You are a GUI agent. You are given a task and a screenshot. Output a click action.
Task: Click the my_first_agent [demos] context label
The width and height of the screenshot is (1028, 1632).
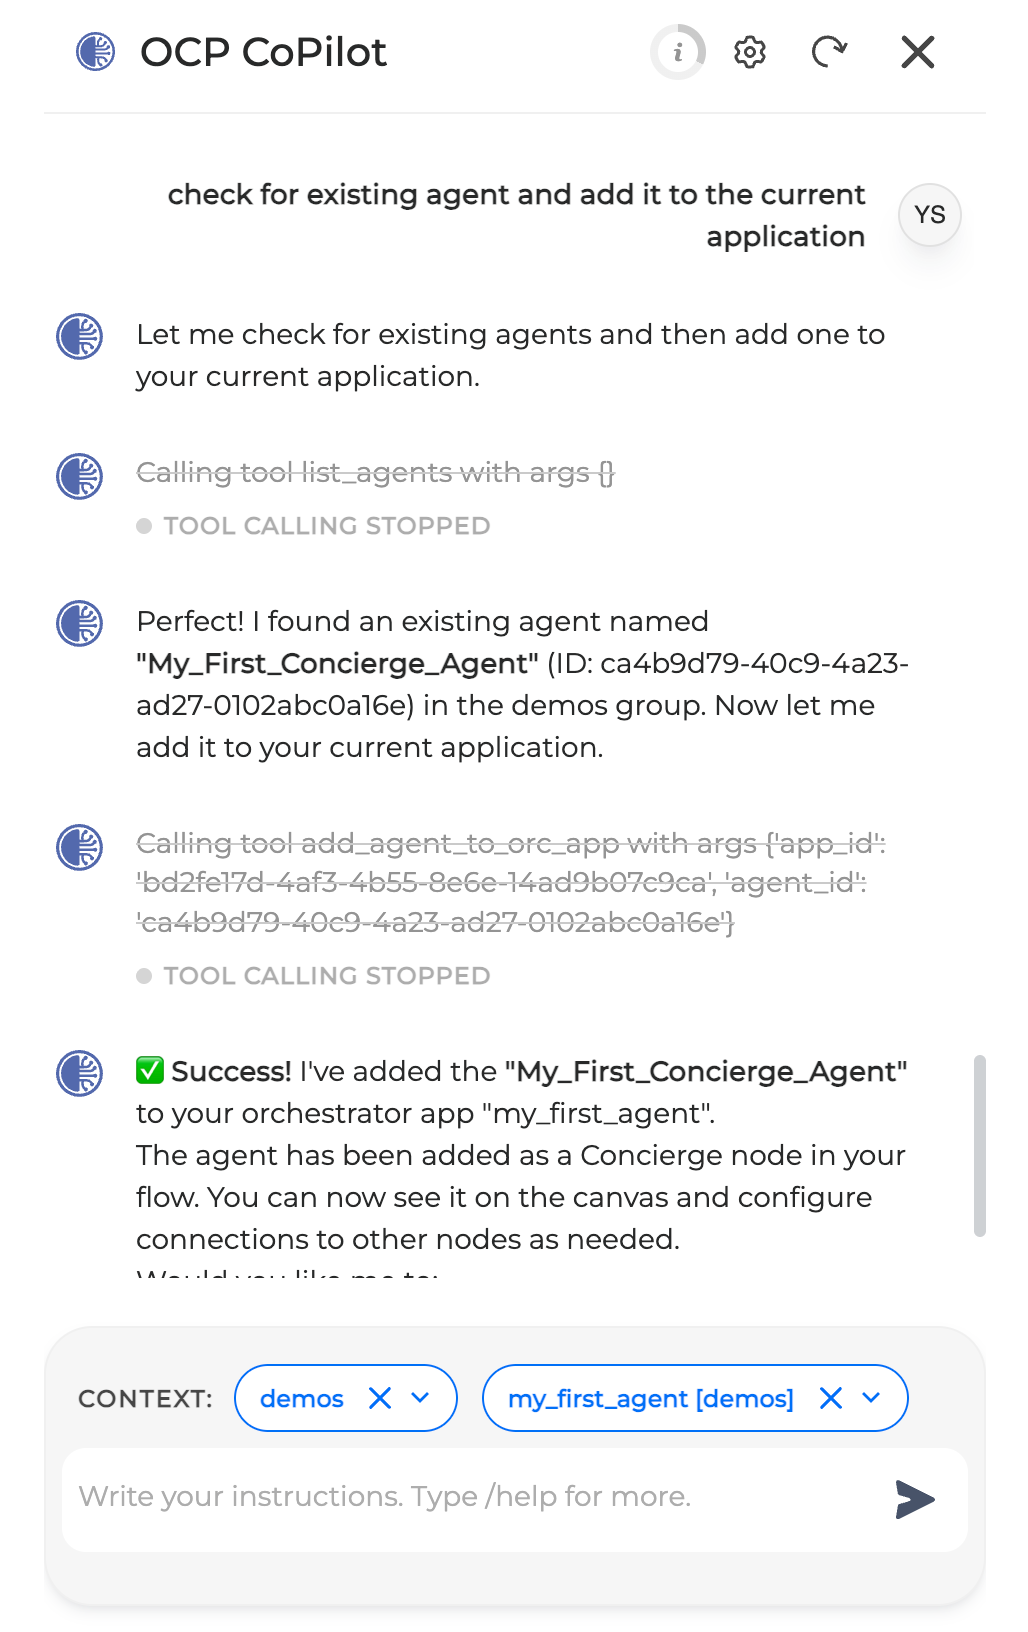[x=650, y=1398]
